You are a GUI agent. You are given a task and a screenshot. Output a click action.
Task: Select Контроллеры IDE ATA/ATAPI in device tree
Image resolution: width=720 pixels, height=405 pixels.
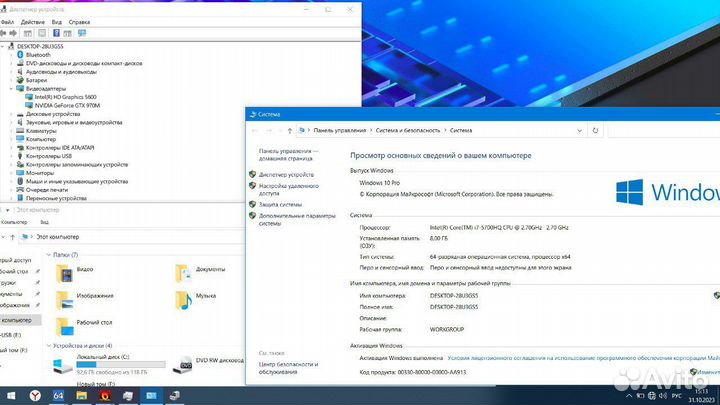(60, 148)
